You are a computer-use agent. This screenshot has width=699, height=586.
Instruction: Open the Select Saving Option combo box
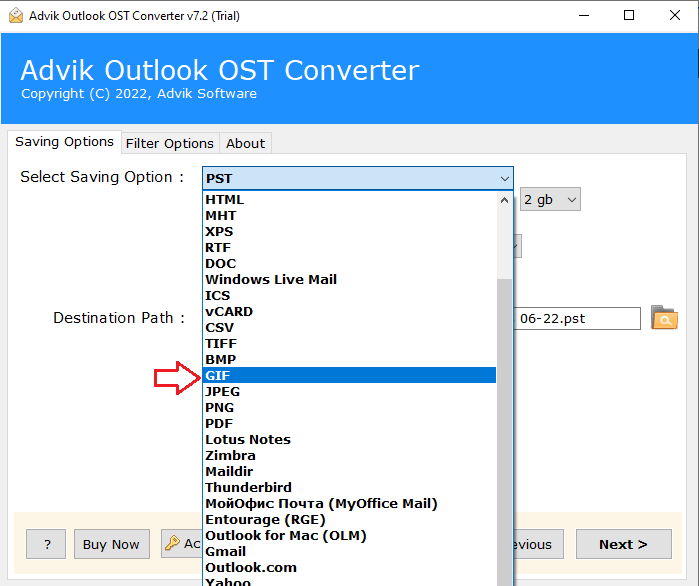click(358, 178)
